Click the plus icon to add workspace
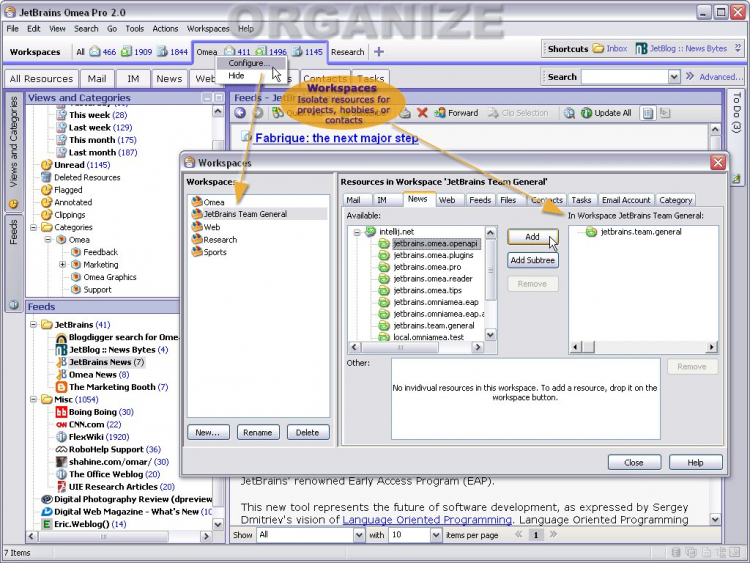The image size is (750, 563). tap(379, 52)
